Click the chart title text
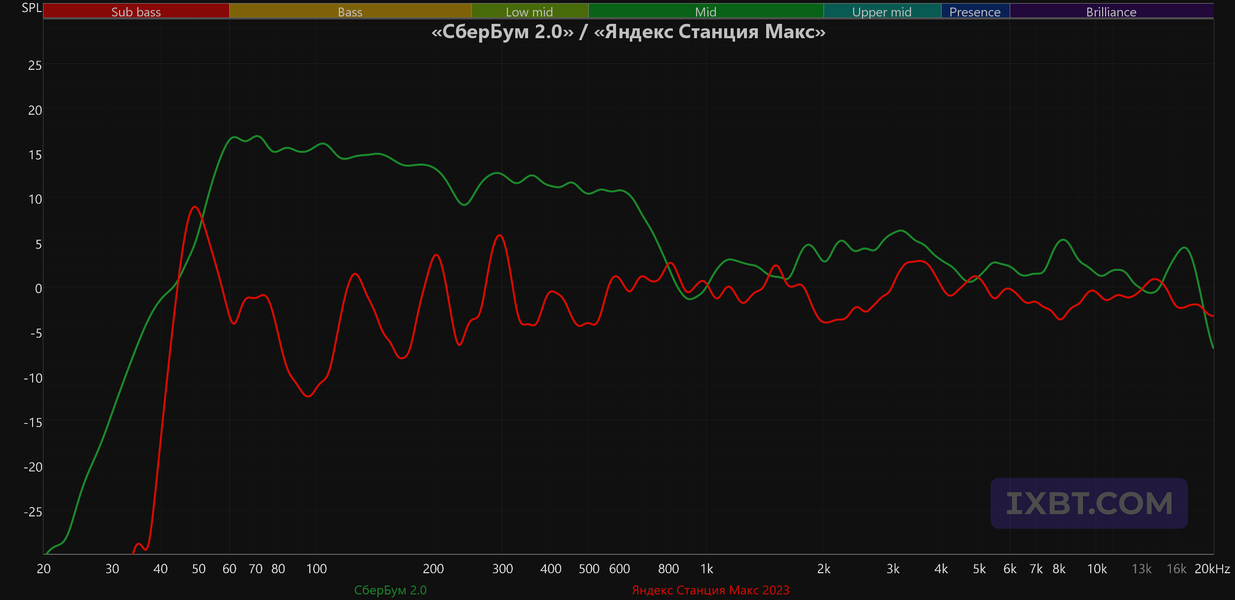Viewport: 1235px width, 600px height. [628, 32]
